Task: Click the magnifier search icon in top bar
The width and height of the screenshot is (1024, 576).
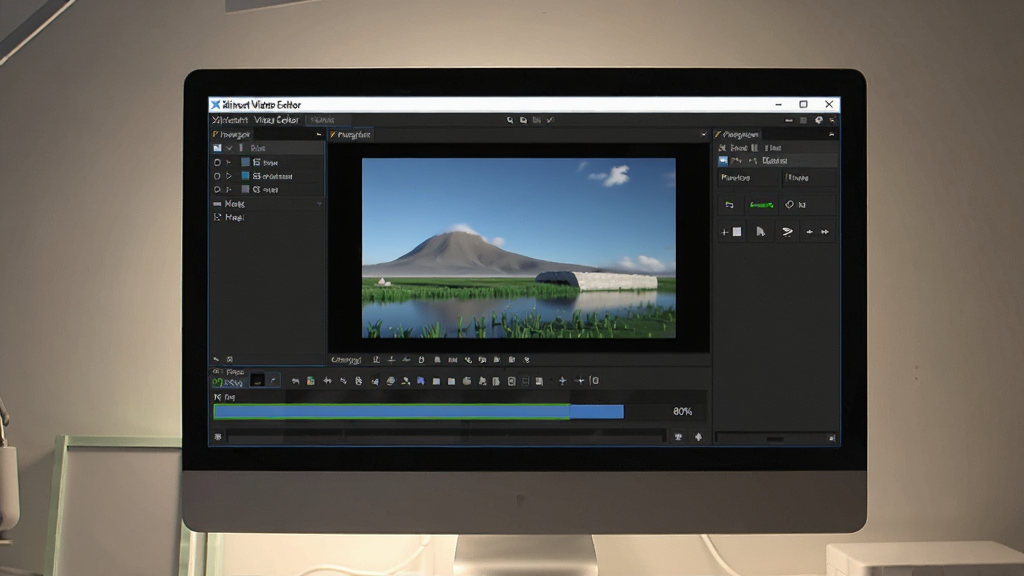Action: pos(510,120)
